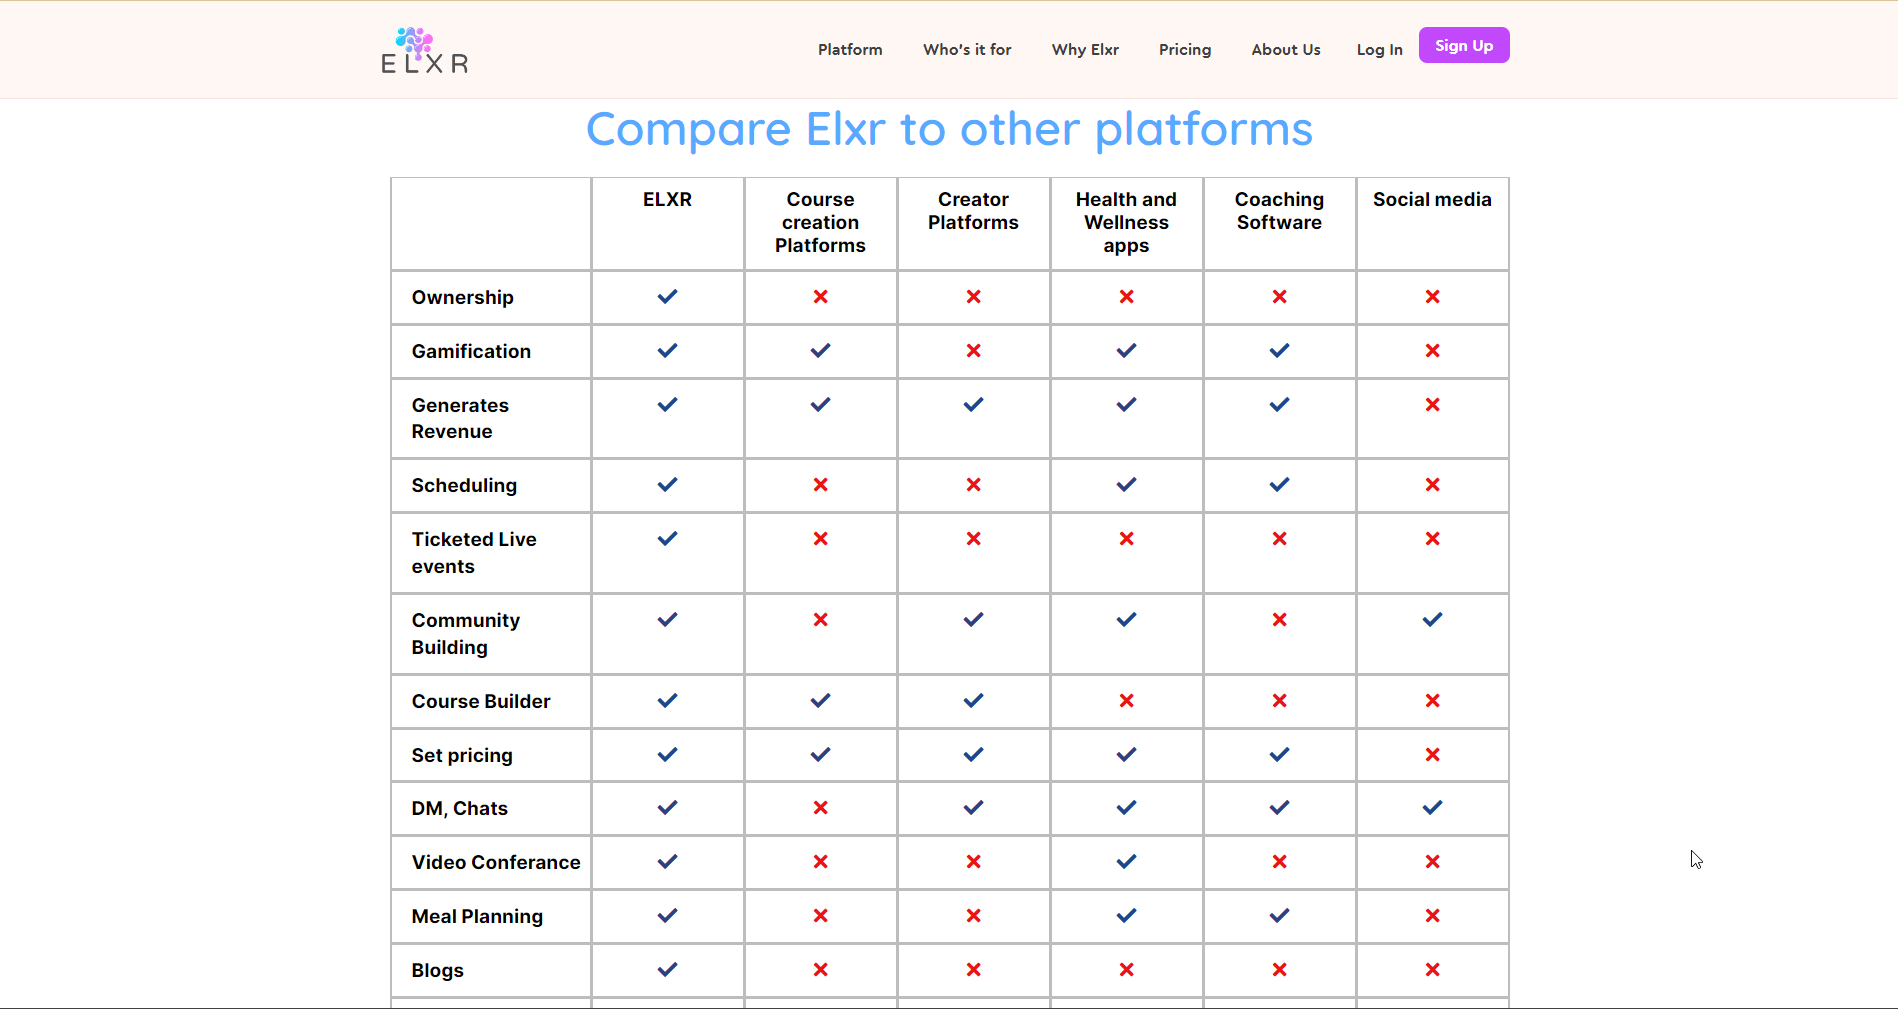Image resolution: width=1898 pixels, height=1009 pixels.
Task: Click the Sign Up button
Action: pos(1464,45)
